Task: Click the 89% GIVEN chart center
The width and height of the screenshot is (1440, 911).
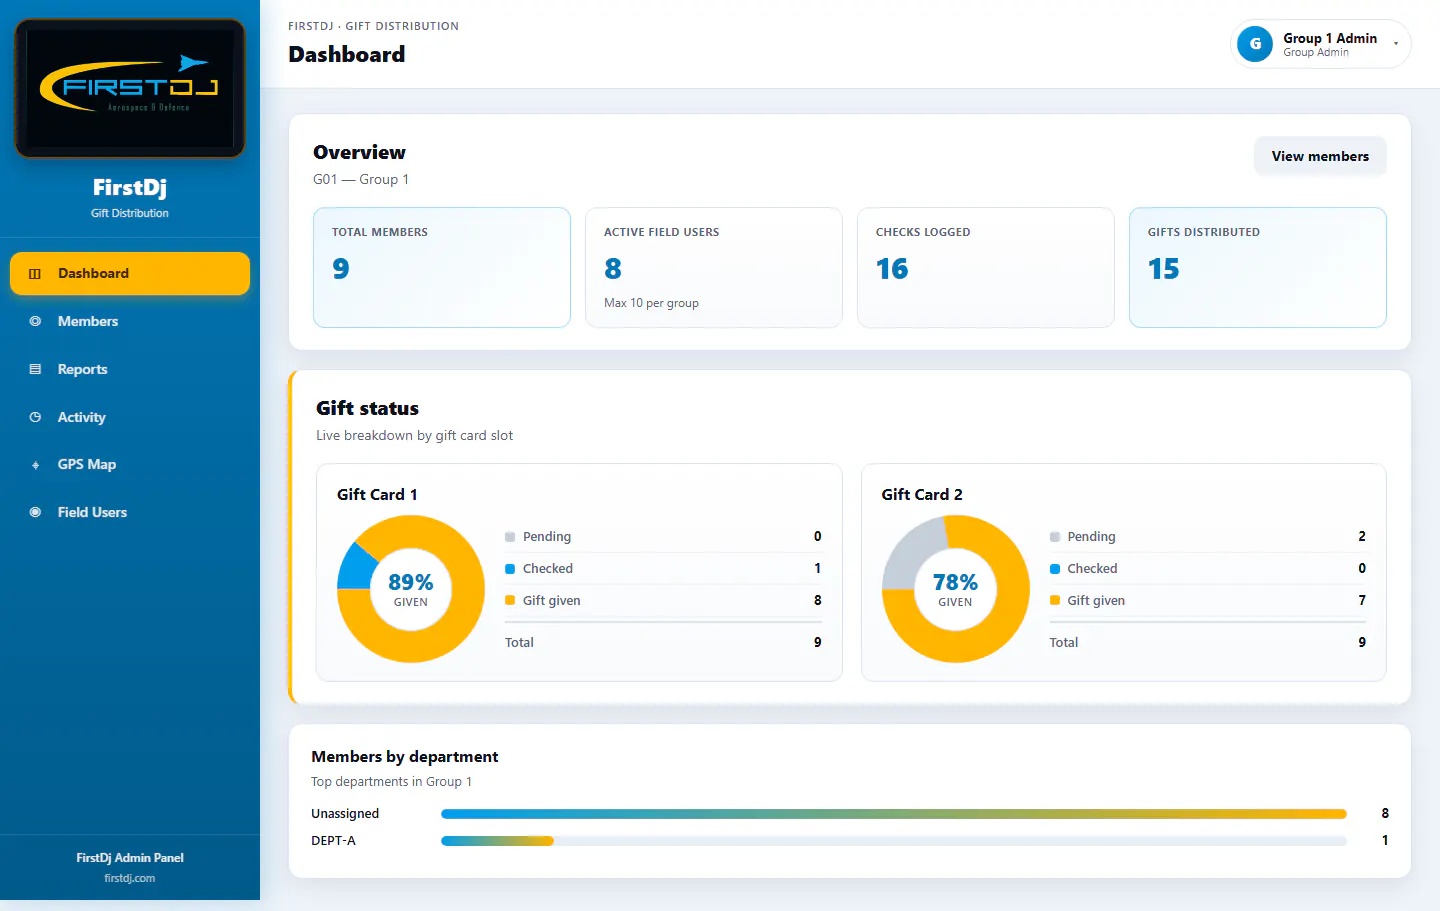Action: (x=411, y=589)
